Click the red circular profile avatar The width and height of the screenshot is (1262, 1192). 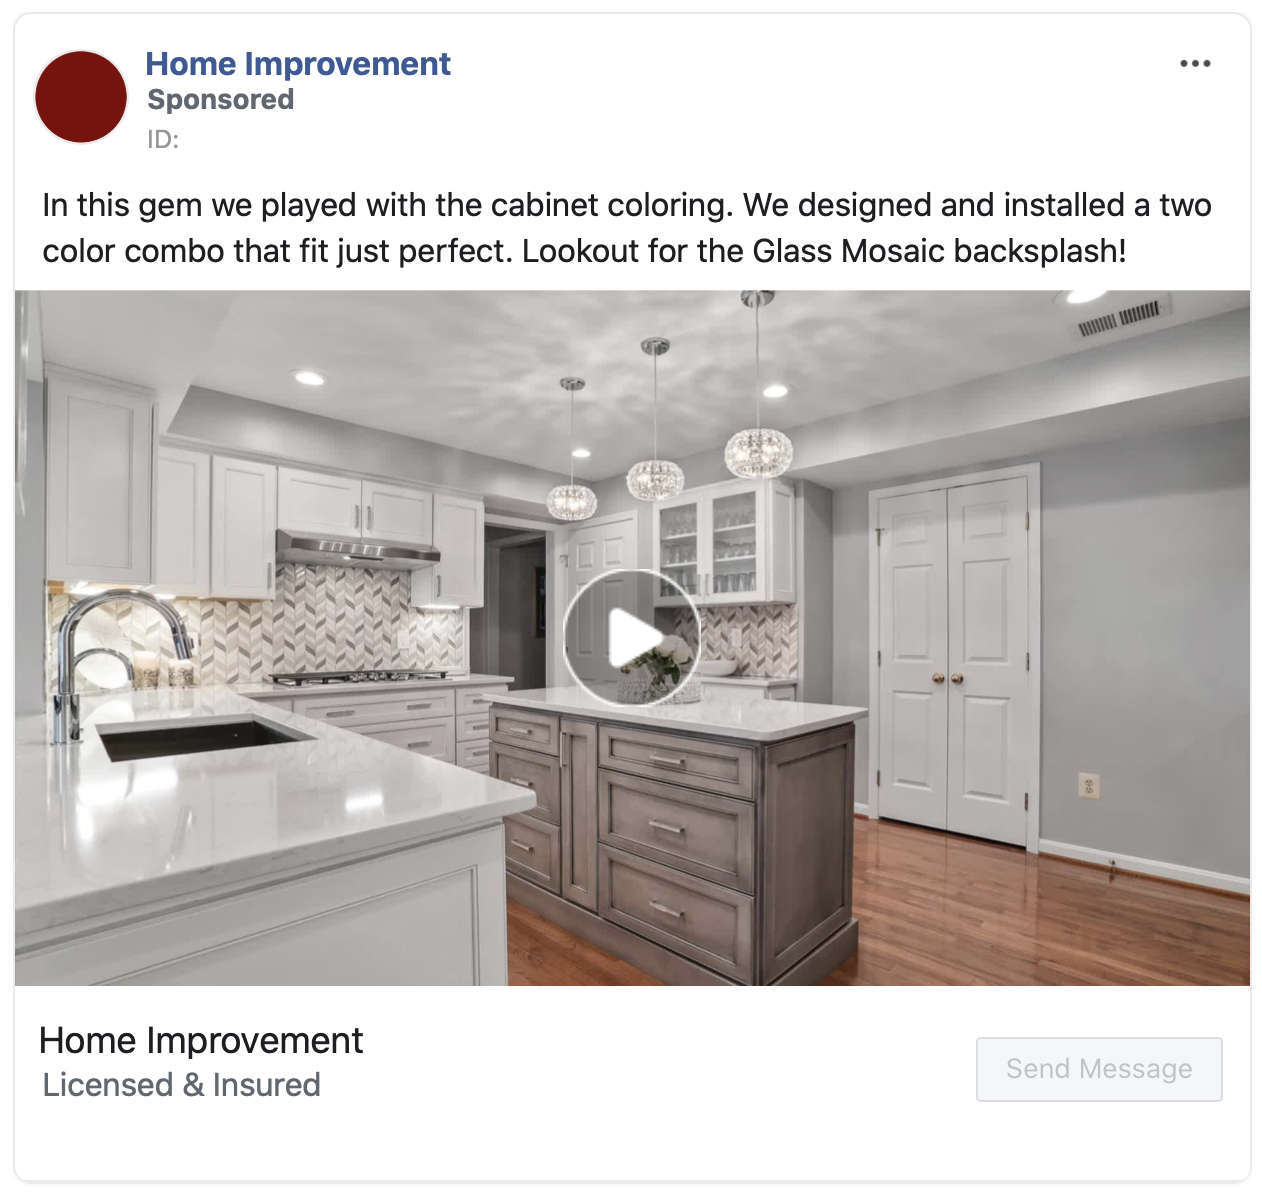tap(81, 97)
